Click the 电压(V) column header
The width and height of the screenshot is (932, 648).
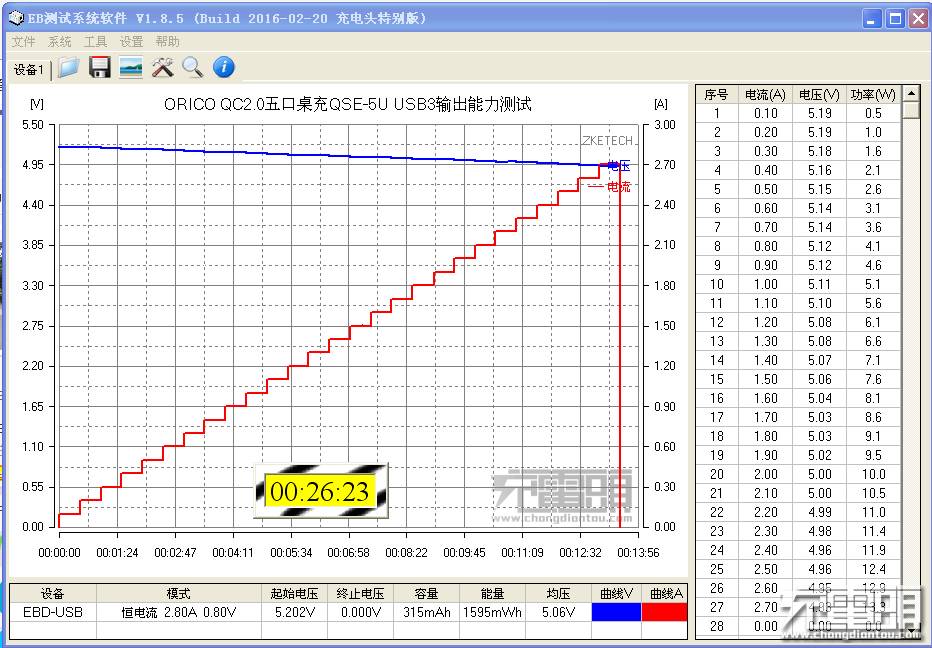click(x=819, y=95)
